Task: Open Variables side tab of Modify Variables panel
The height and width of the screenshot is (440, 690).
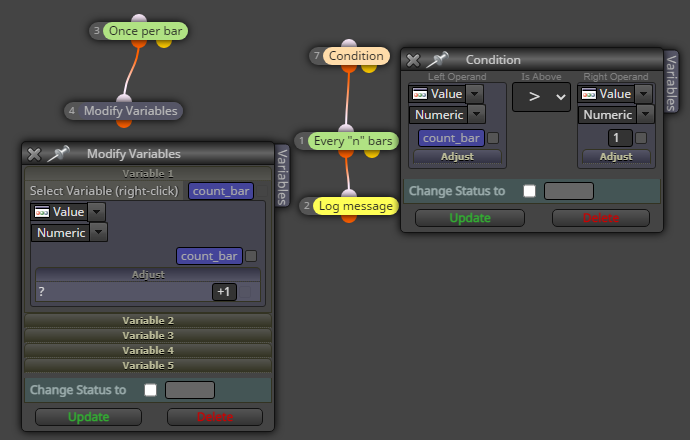Action: tap(282, 176)
